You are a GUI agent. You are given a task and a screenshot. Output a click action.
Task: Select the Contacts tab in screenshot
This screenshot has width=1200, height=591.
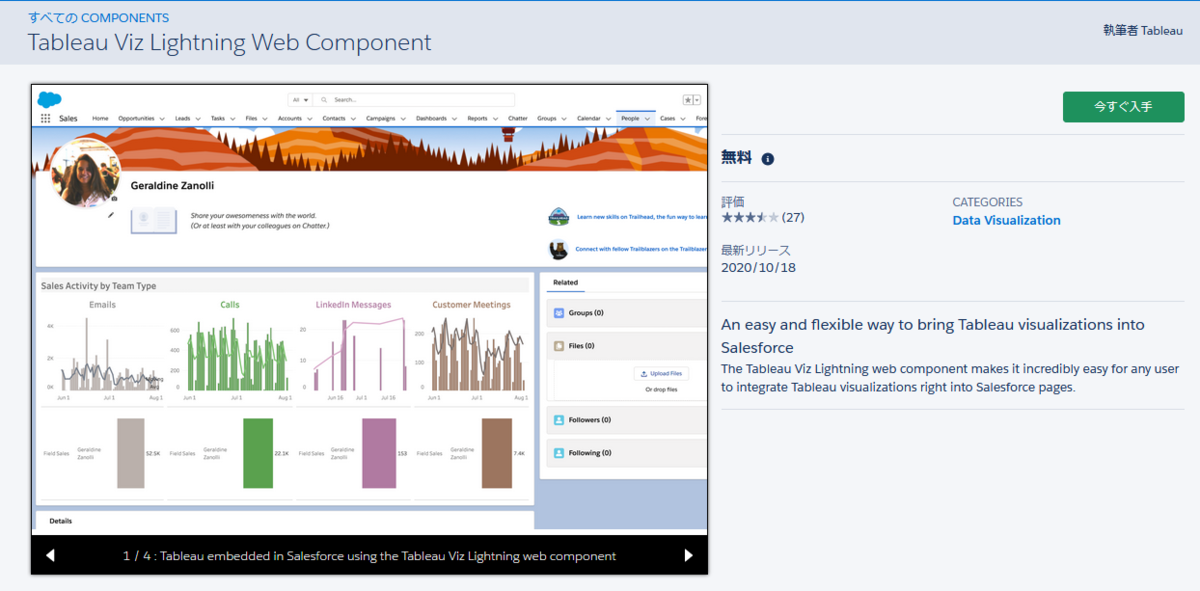click(334, 118)
